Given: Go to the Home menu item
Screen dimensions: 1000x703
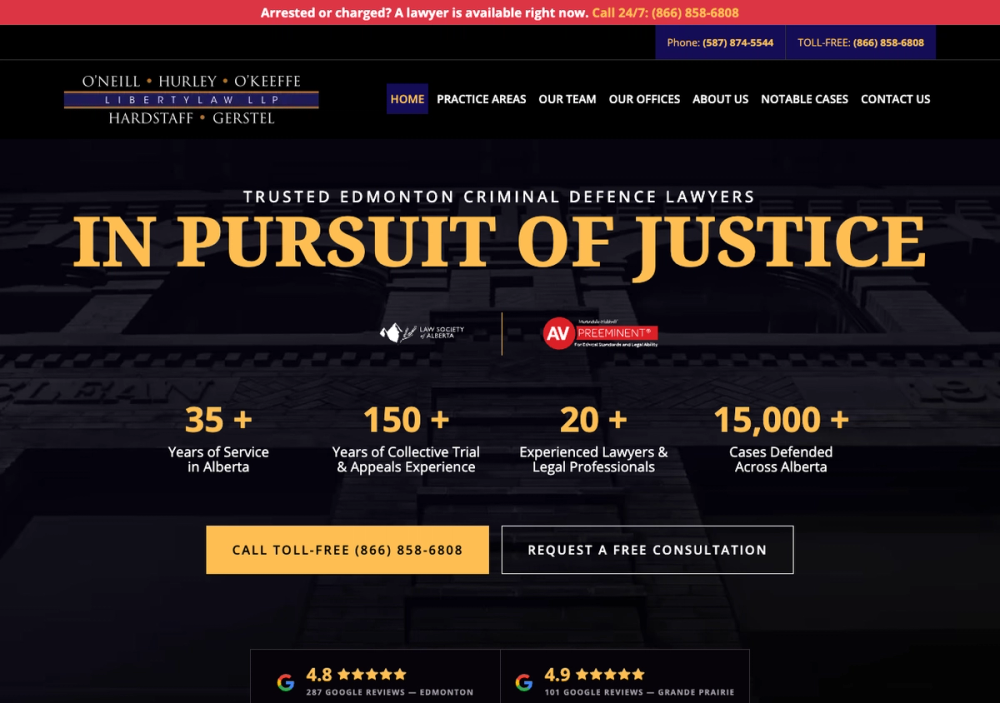Looking at the screenshot, I should tap(407, 99).
